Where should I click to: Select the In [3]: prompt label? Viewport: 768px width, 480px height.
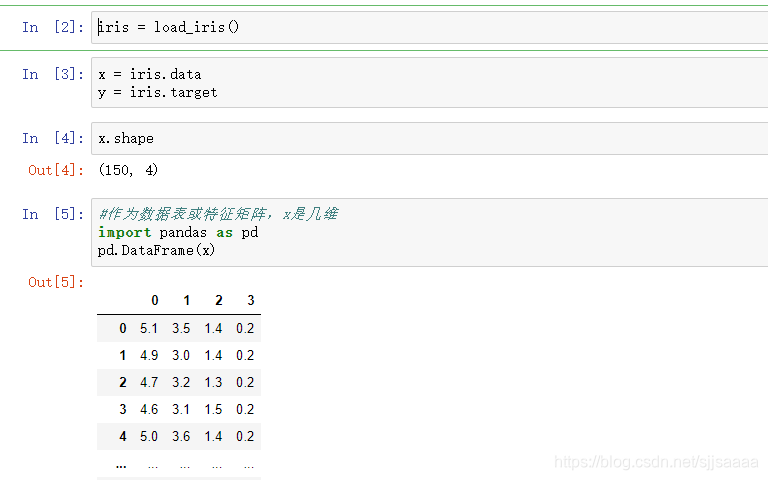point(53,74)
